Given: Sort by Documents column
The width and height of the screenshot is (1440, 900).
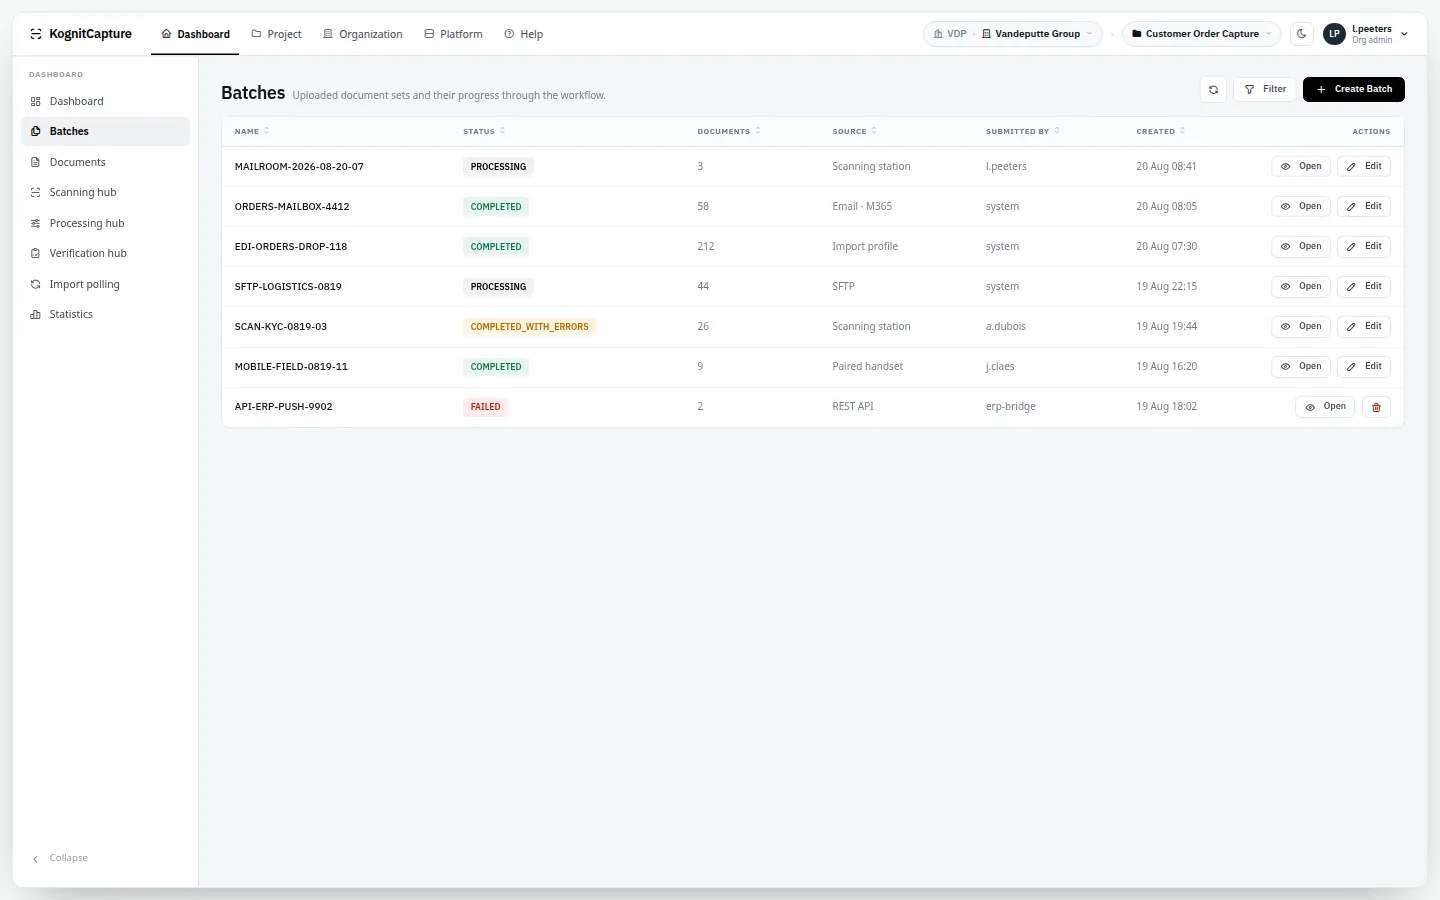Looking at the screenshot, I should tap(729, 131).
